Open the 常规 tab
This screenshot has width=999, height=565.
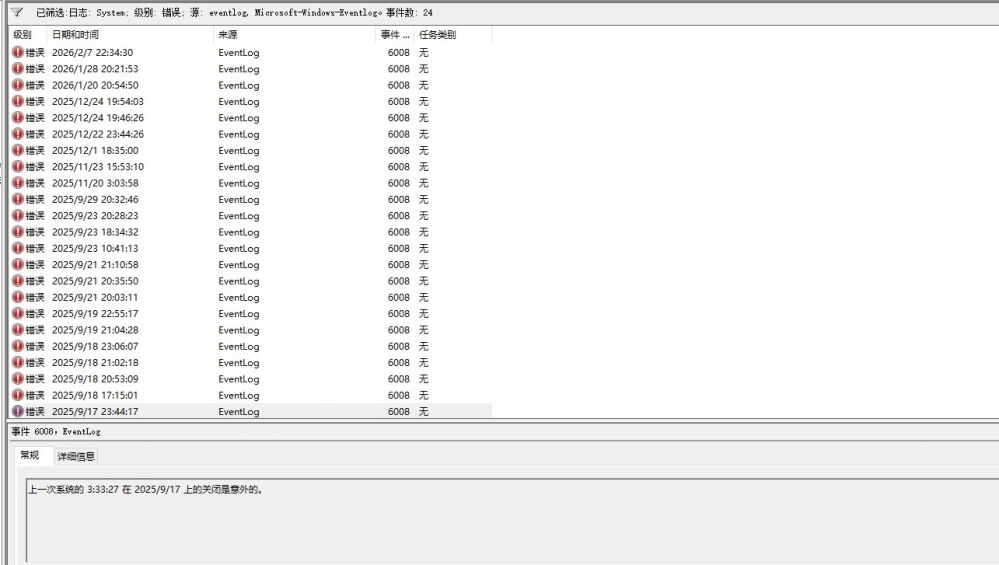30,456
